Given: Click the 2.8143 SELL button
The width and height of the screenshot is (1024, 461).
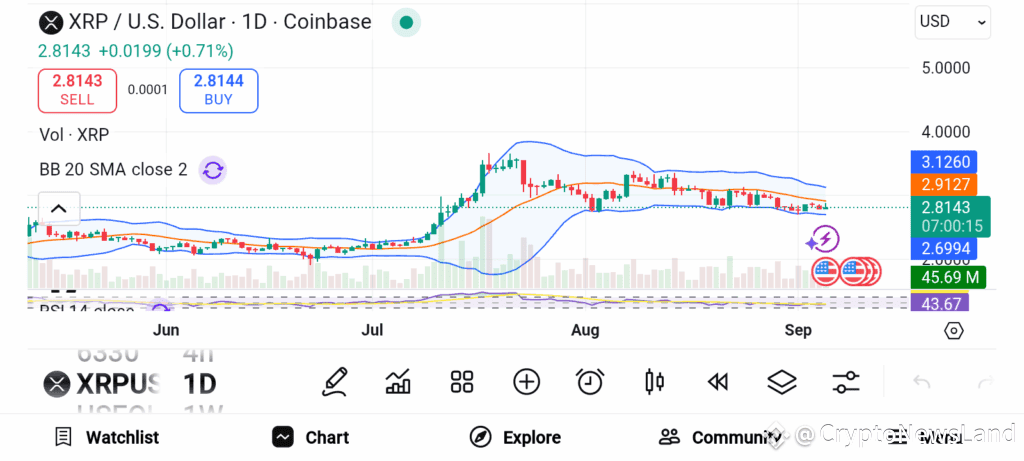Looking at the screenshot, I should pos(78,90).
